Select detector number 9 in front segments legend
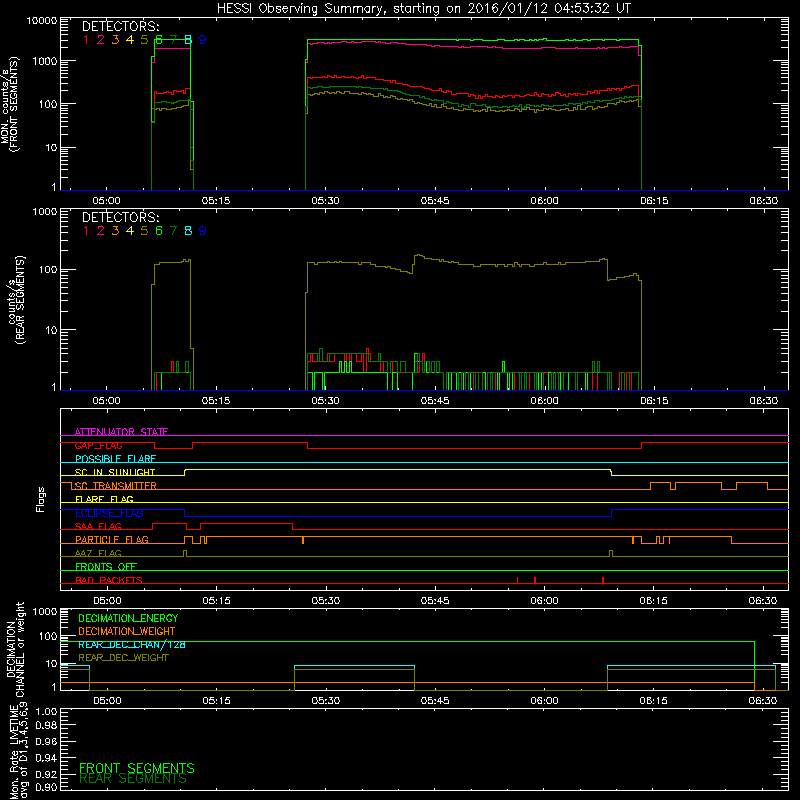 pos(203,40)
